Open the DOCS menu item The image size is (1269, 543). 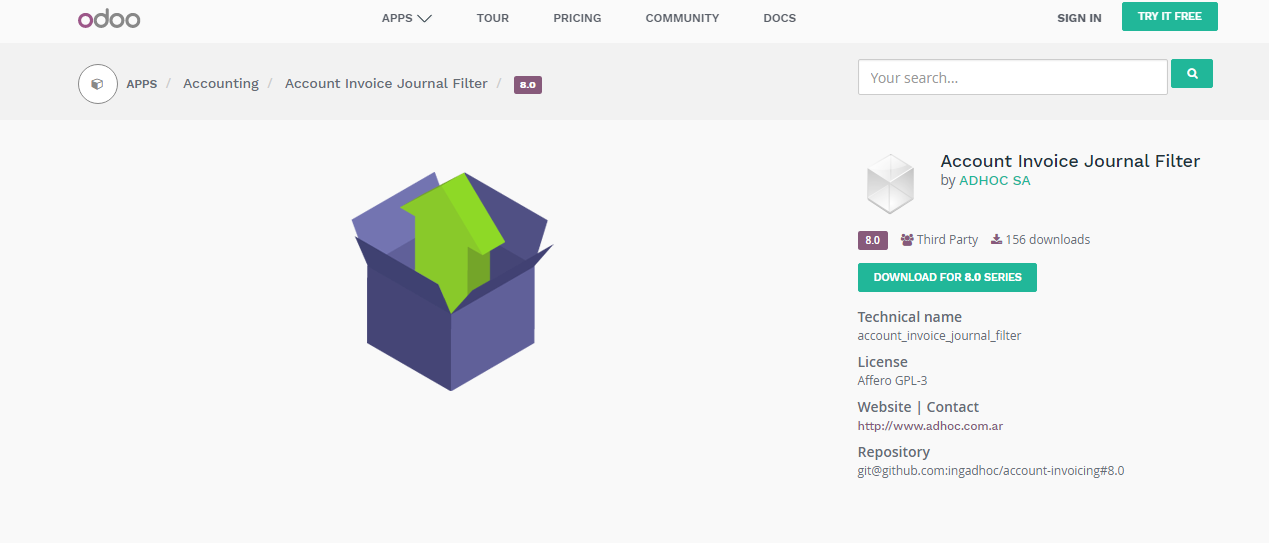click(780, 18)
